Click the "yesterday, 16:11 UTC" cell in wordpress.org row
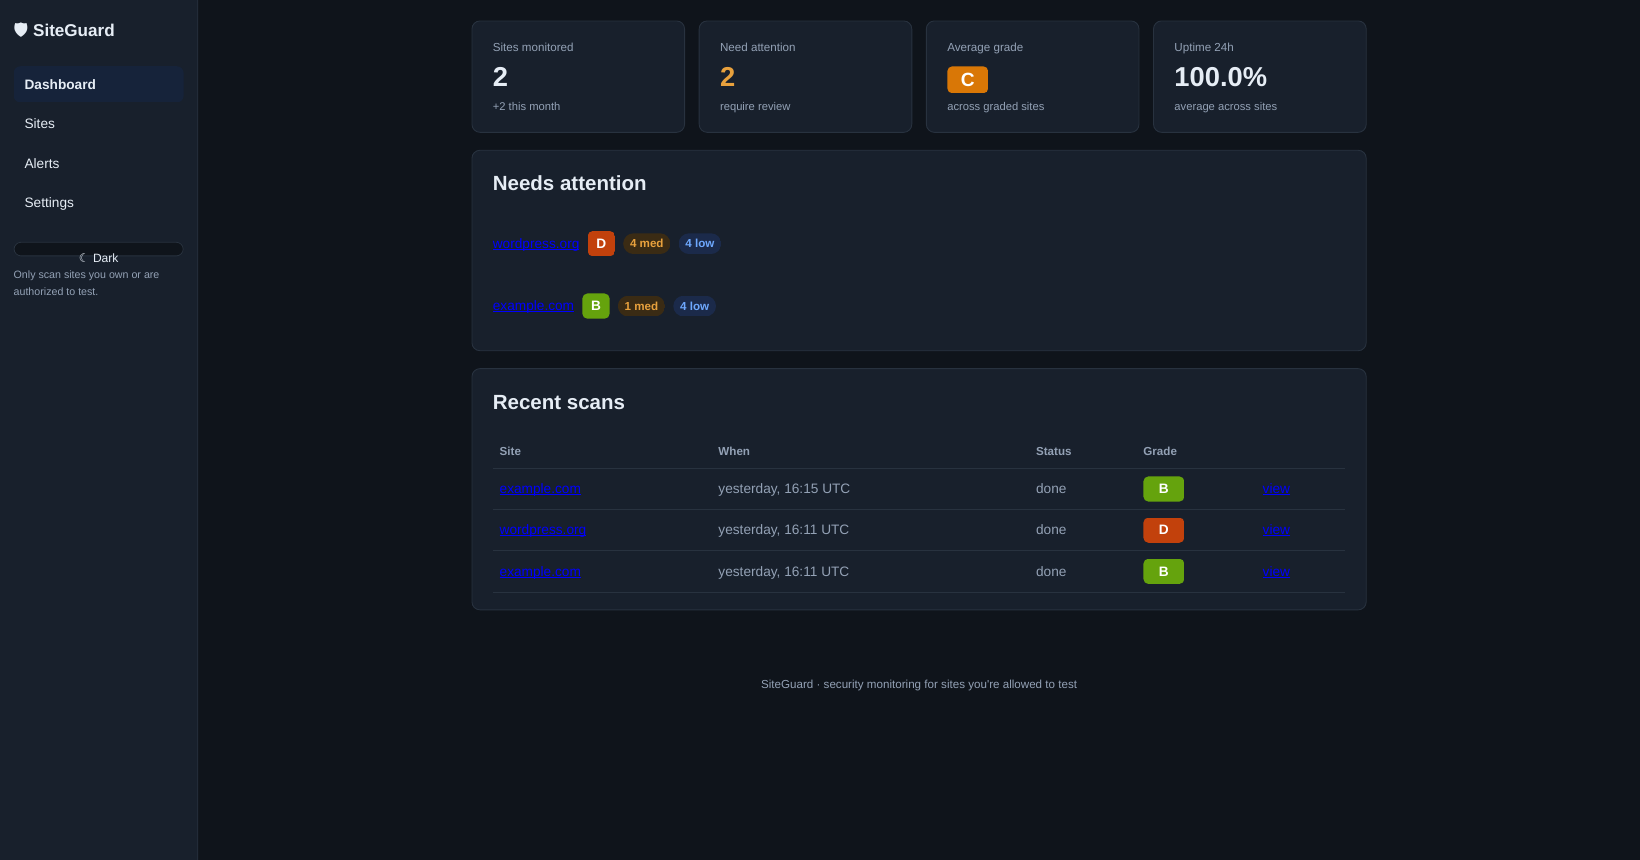The width and height of the screenshot is (1640, 860). click(783, 530)
